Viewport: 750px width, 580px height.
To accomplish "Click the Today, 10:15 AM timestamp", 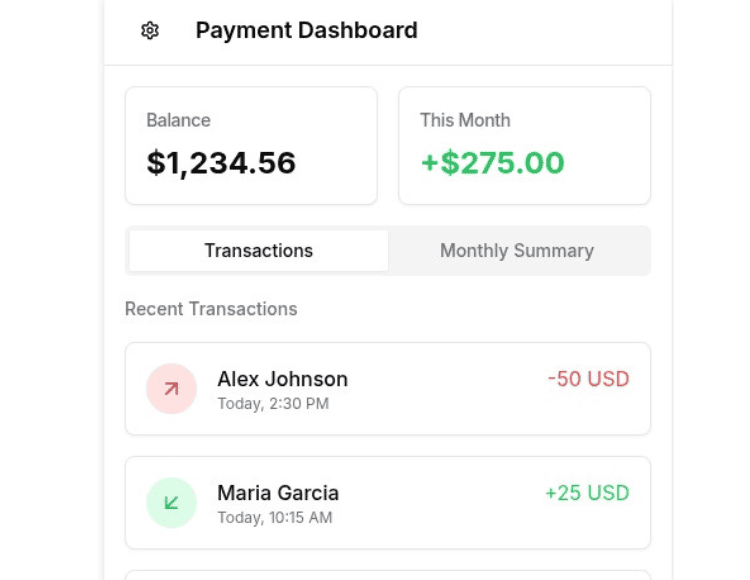I will point(275,517).
